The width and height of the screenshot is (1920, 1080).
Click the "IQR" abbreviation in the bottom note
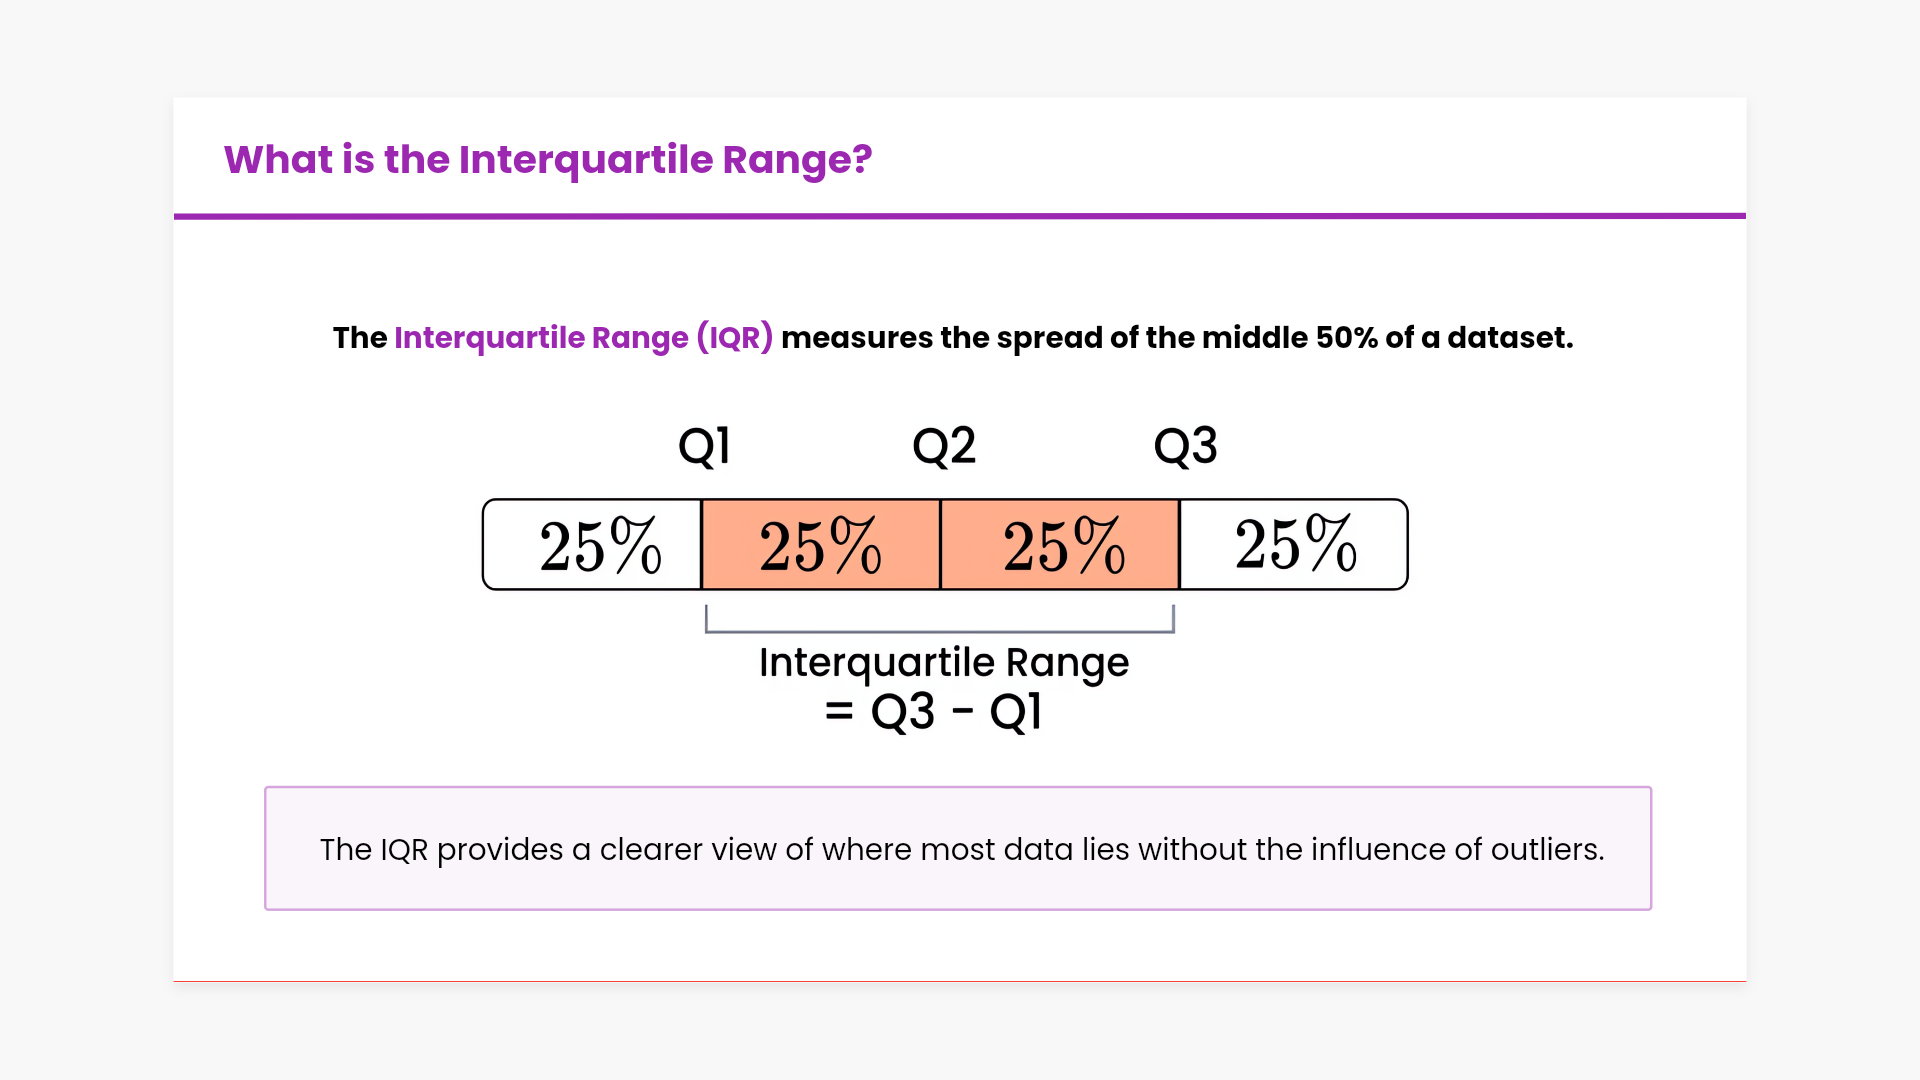click(x=404, y=850)
